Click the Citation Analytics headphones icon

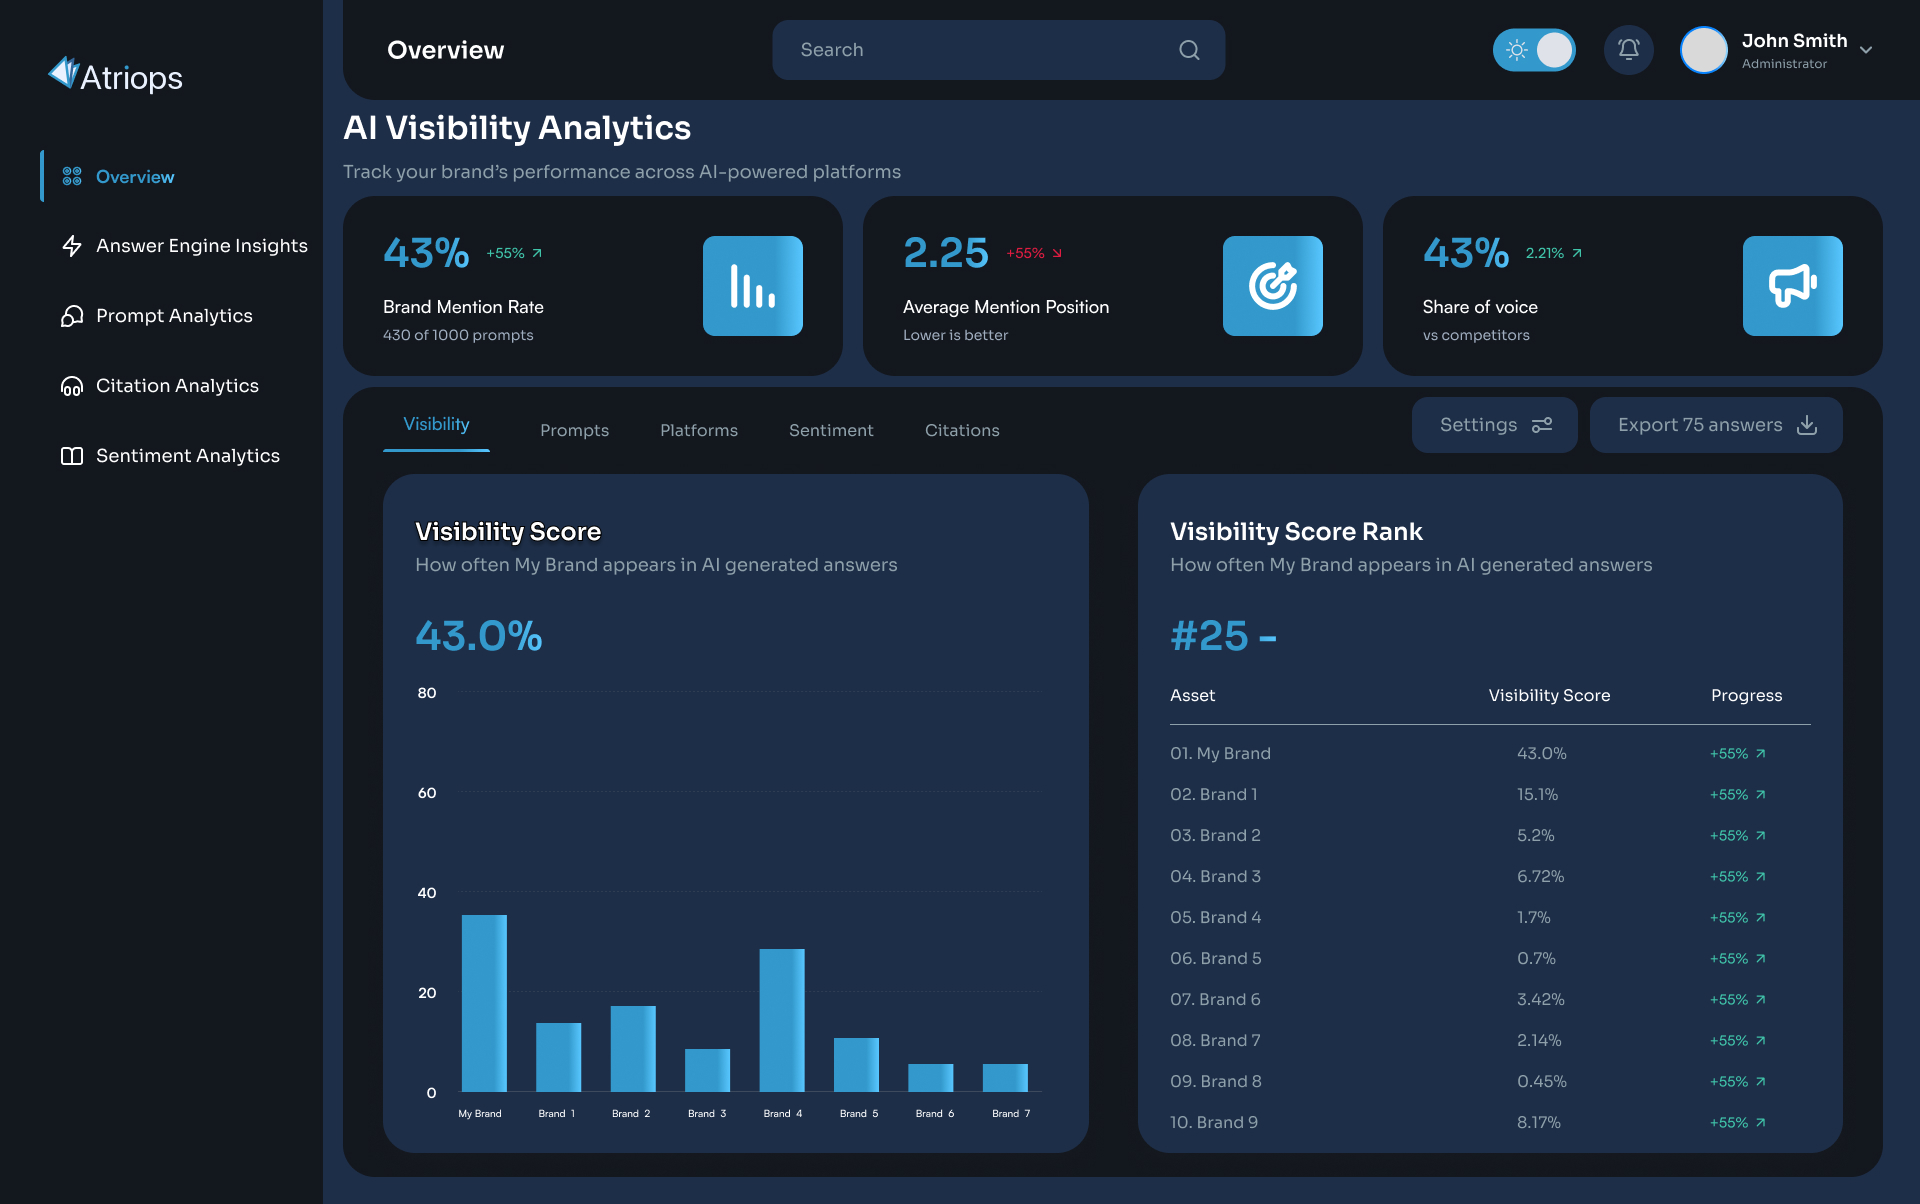tap(72, 386)
